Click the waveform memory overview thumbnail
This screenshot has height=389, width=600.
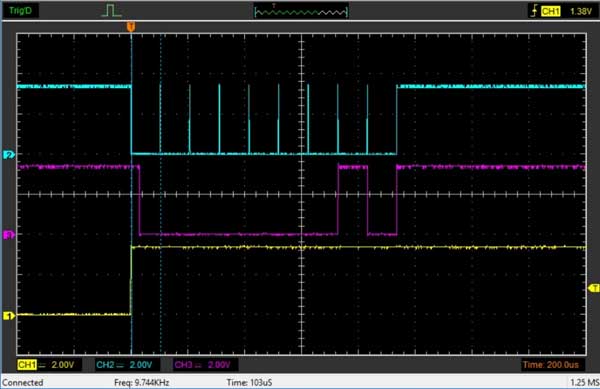point(301,11)
